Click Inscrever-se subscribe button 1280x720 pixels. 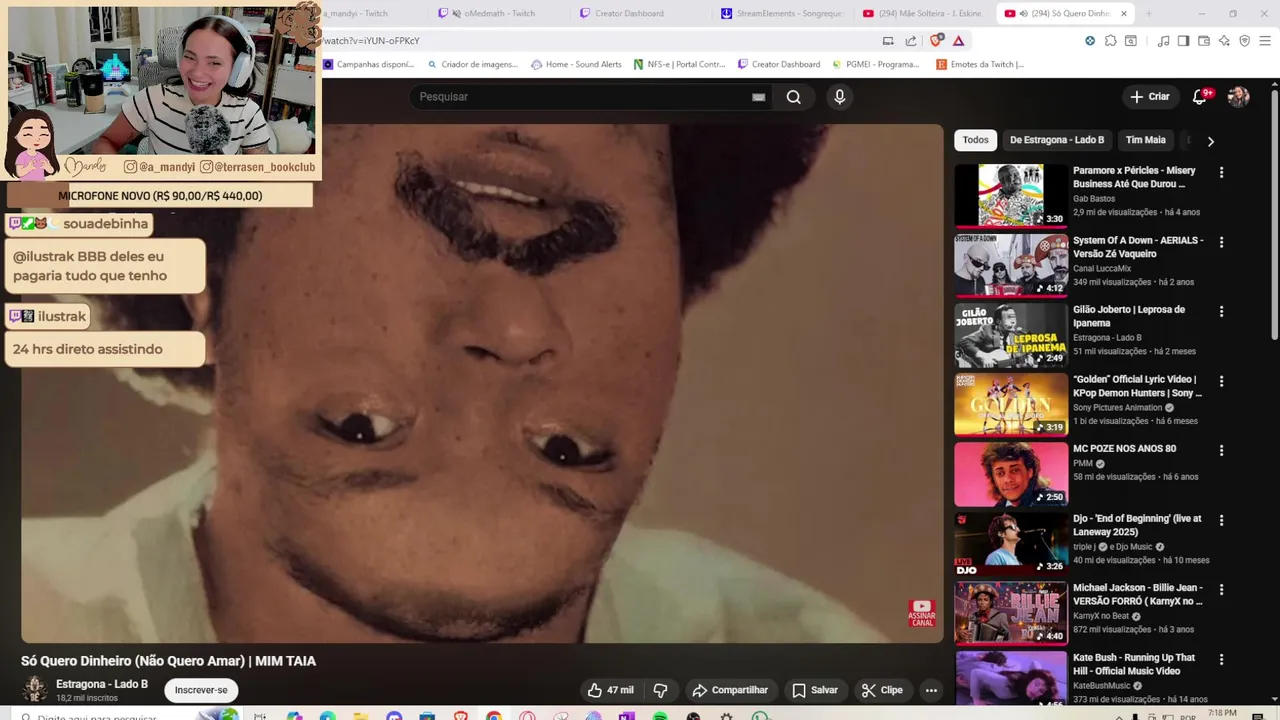tap(201, 690)
